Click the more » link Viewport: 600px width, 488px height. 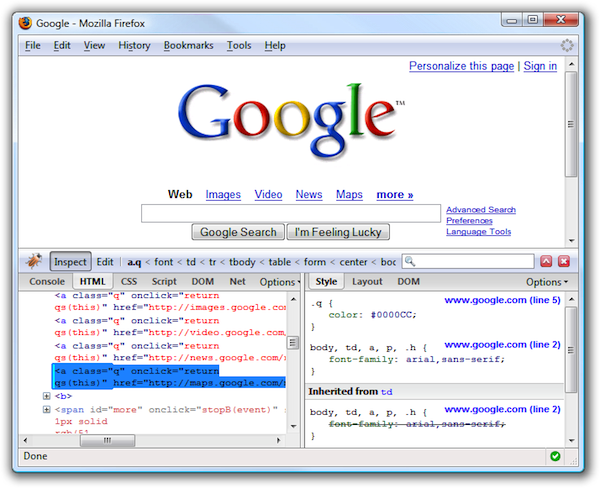click(395, 194)
